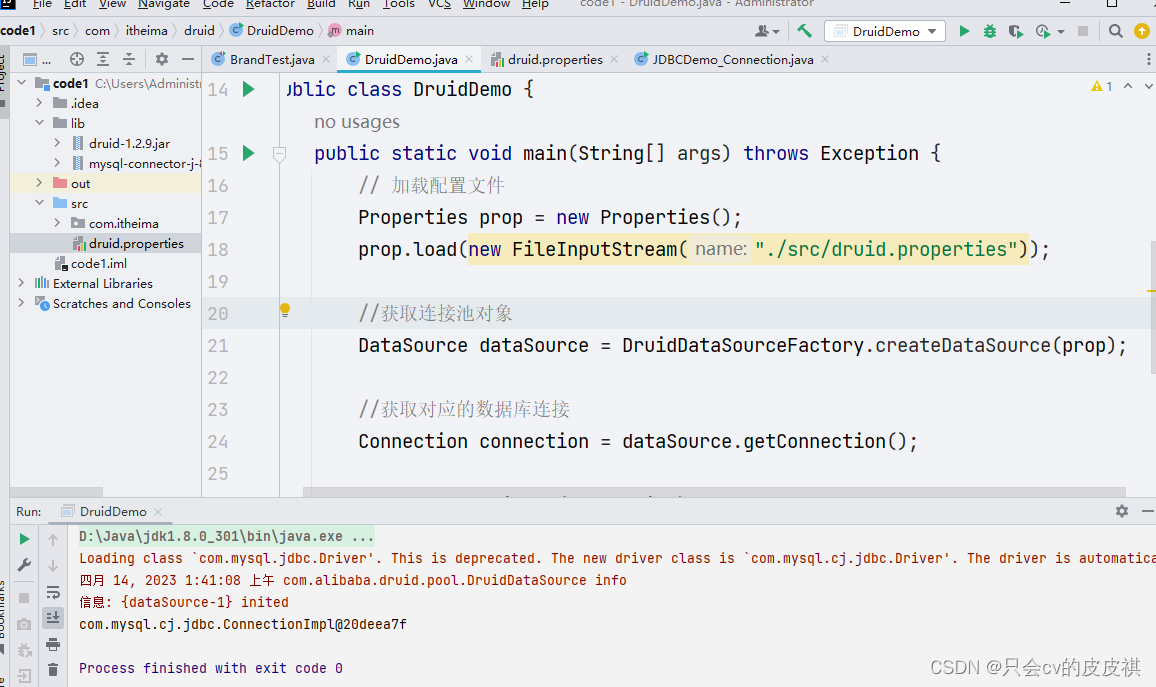This screenshot has width=1156, height=687.
Task: Toggle soft-wrap in the Run console
Action: pyautogui.click(x=53, y=592)
